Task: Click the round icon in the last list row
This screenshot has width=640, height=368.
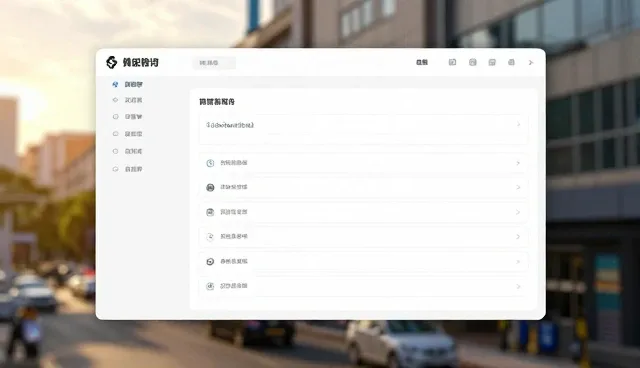Action: click(210, 286)
